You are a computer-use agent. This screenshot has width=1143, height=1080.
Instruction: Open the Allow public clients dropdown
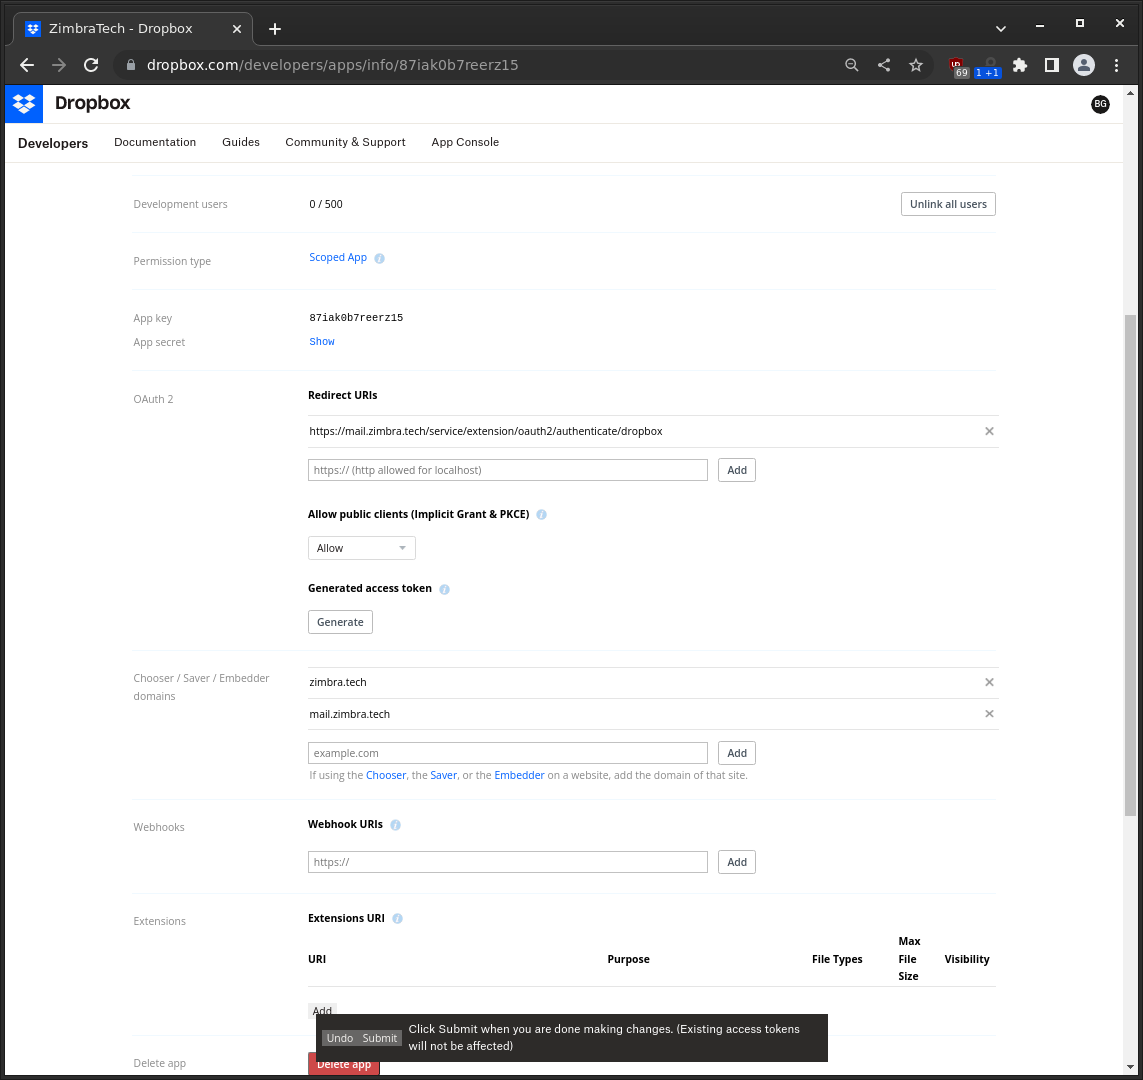tap(362, 548)
